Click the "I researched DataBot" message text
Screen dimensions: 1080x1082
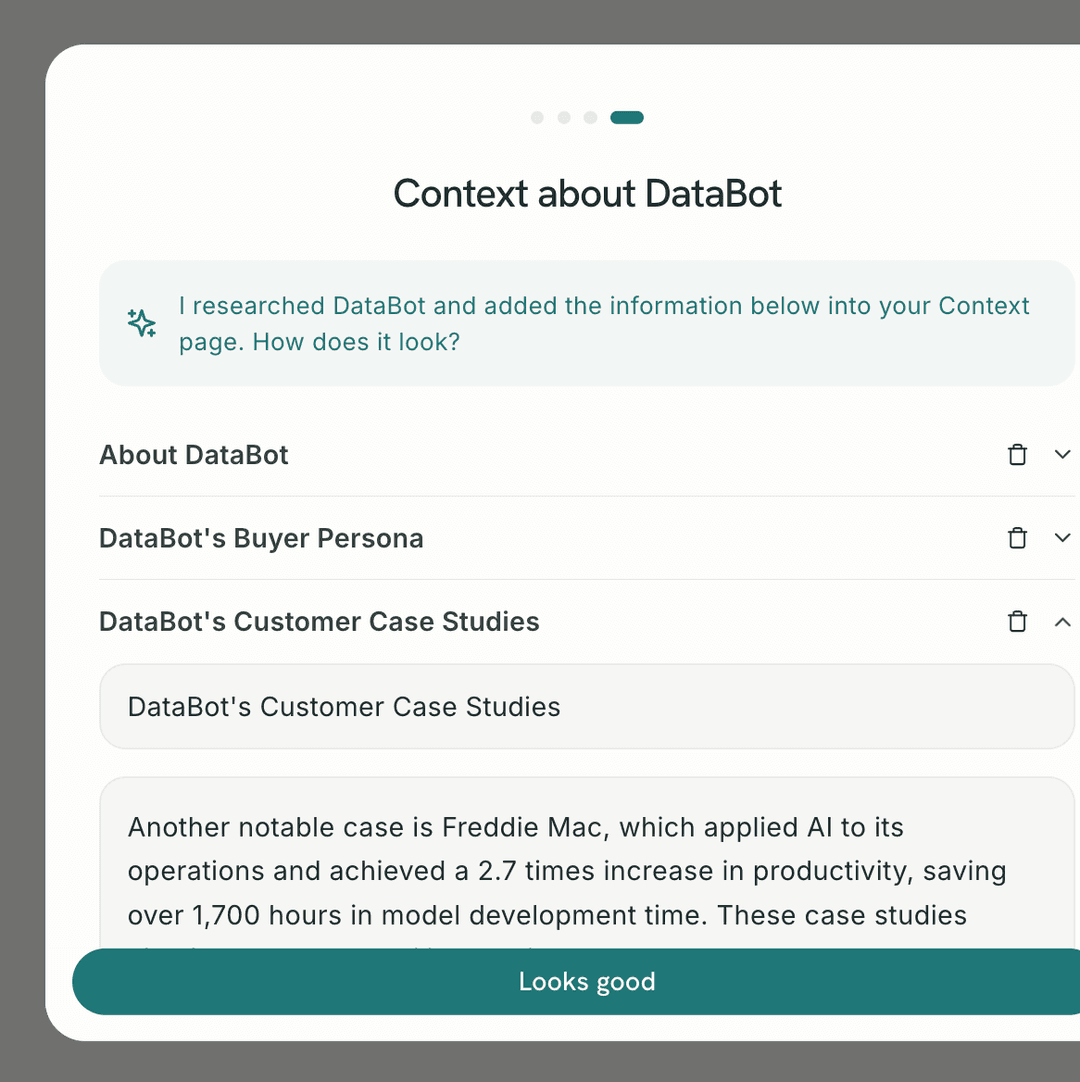603,323
